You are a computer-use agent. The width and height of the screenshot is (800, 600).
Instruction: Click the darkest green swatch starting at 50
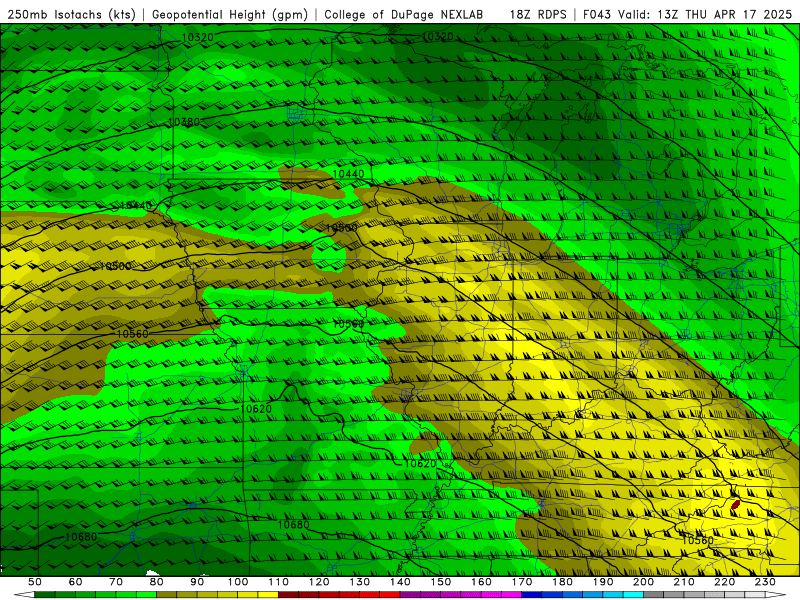tap(45, 594)
